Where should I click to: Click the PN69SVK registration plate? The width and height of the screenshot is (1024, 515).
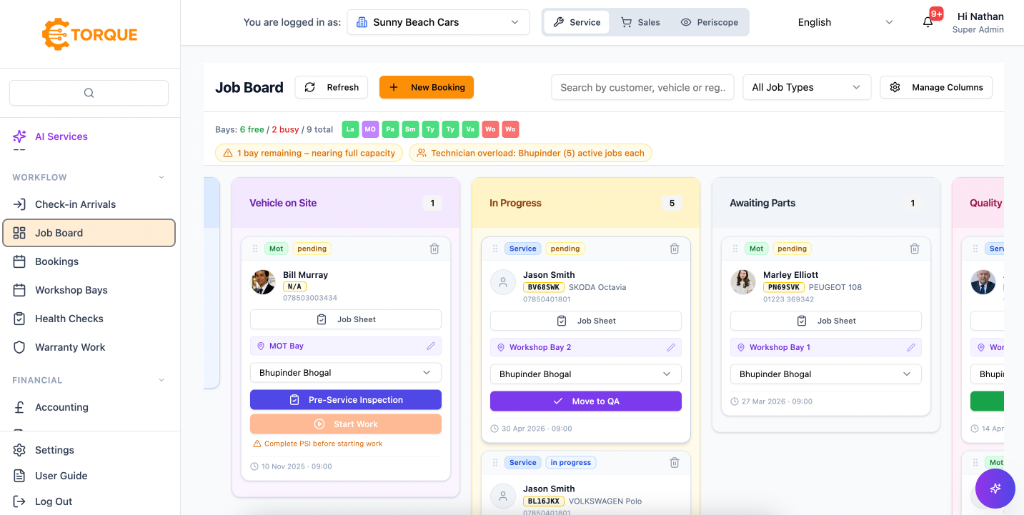point(784,287)
